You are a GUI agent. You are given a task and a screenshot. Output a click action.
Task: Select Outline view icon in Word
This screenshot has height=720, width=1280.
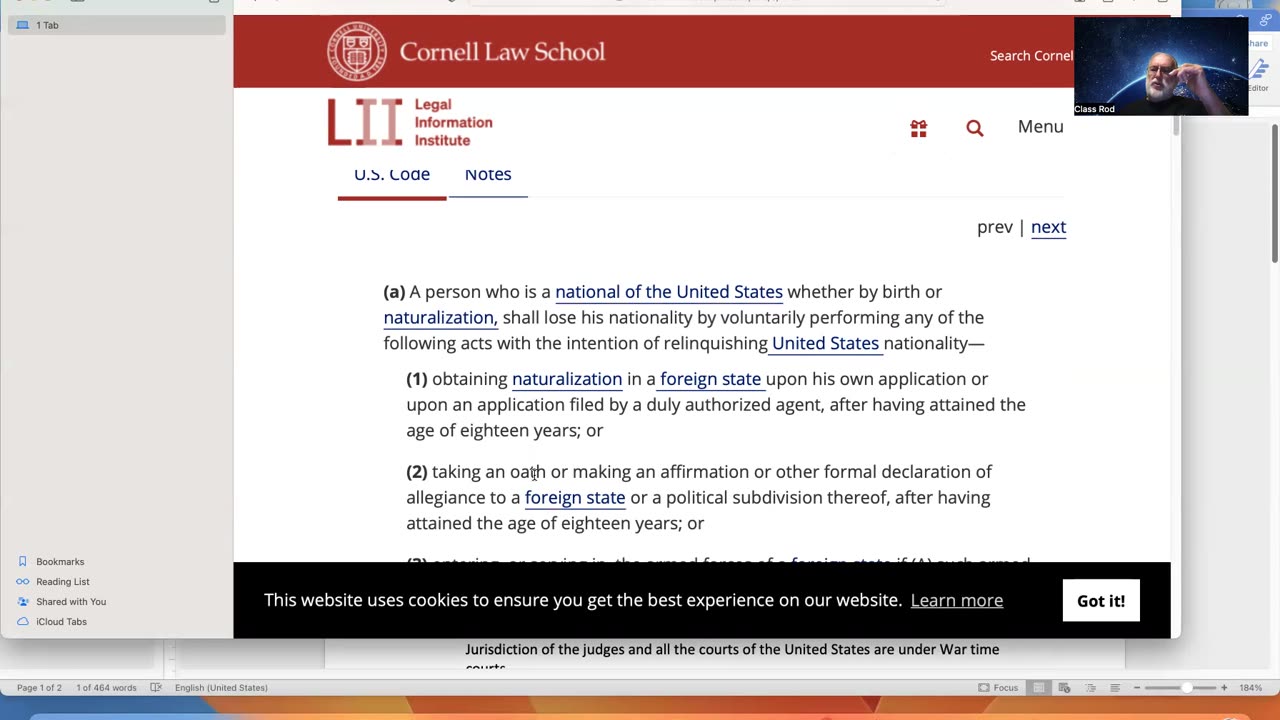coord(1090,688)
